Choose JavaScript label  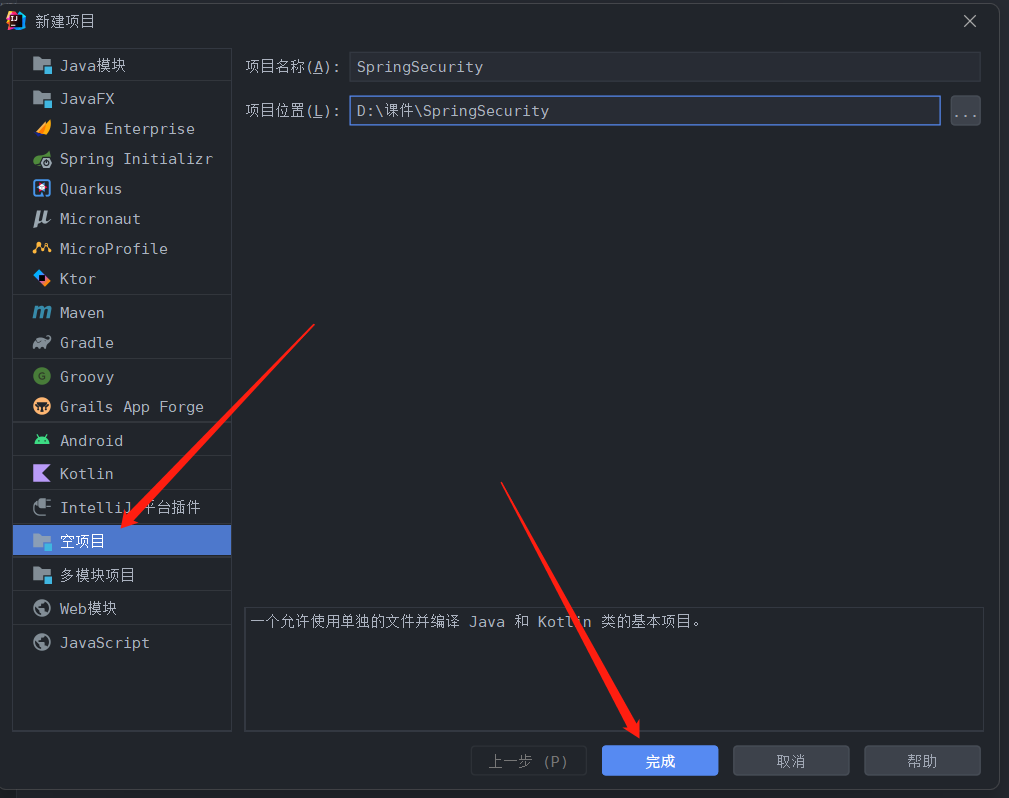tap(104, 642)
